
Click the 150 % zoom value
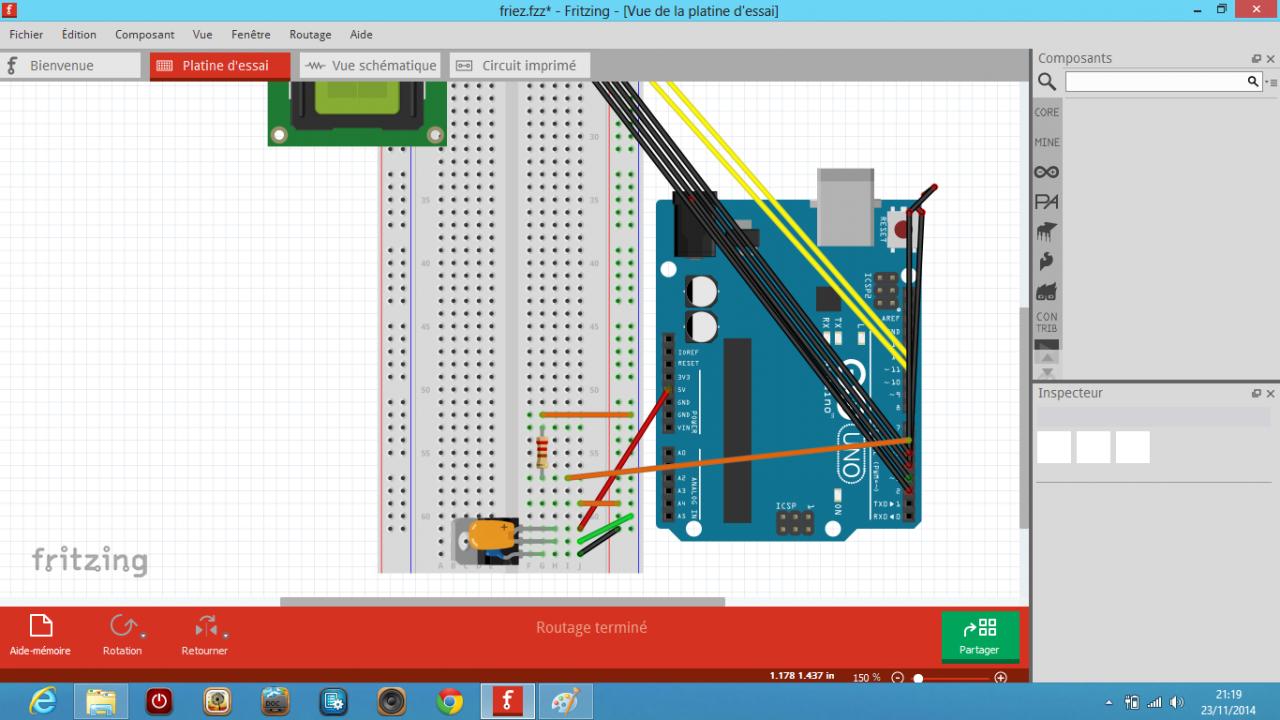(x=866, y=678)
